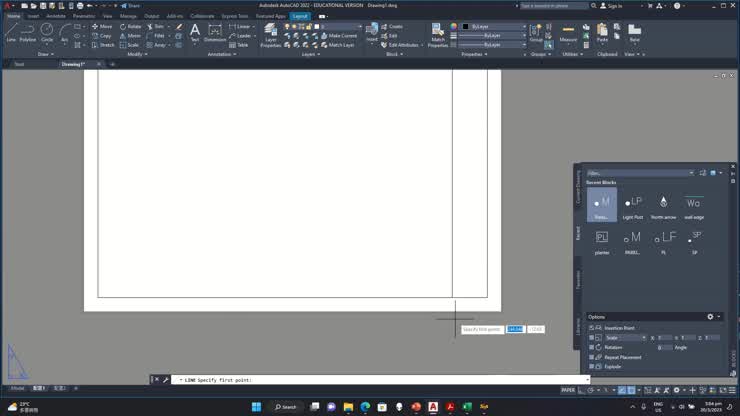Viewport: 740px width, 416px height.
Task: Click the Share button
Action: tap(131, 6)
